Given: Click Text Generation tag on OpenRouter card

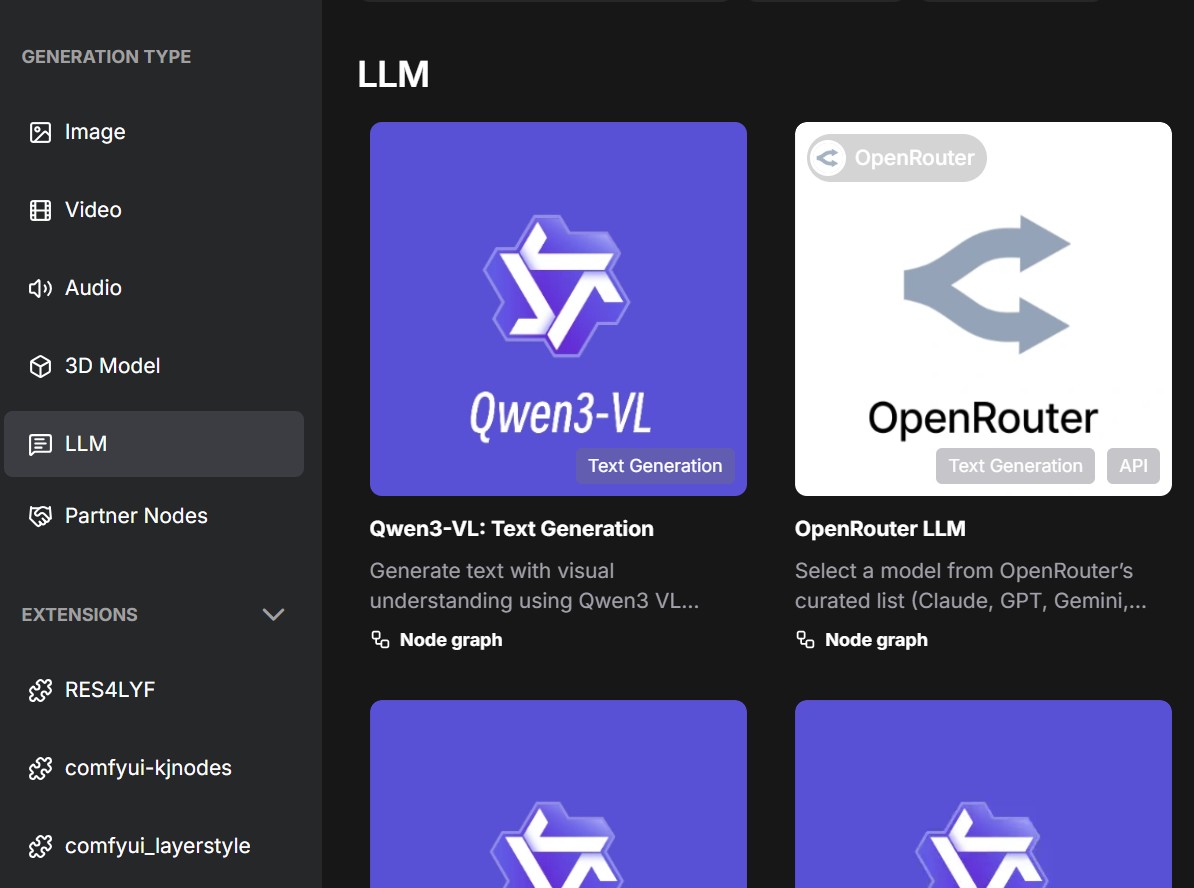Looking at the screenshot, I should click(x=1015, y=466).
